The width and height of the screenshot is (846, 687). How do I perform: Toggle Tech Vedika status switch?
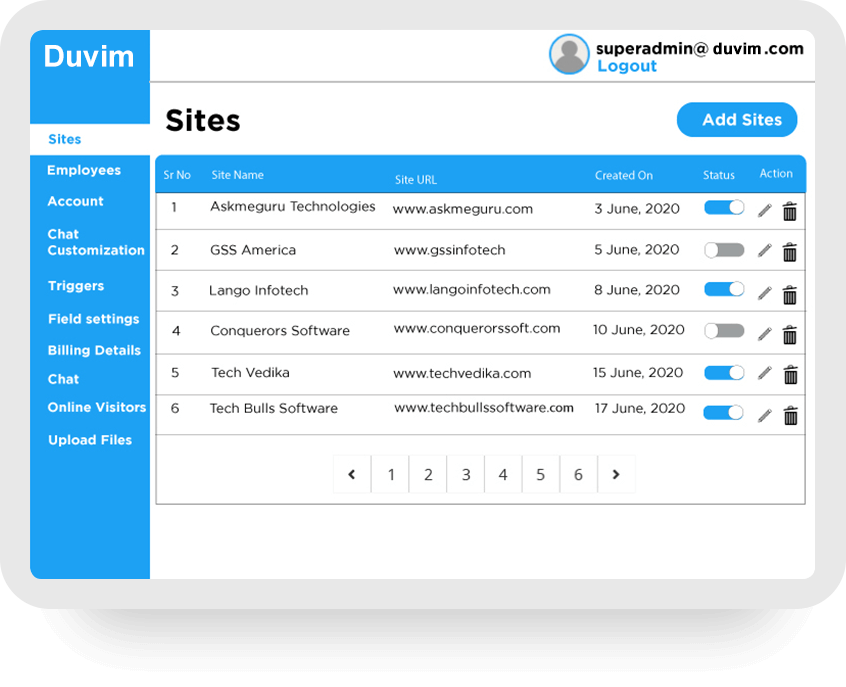724,372
